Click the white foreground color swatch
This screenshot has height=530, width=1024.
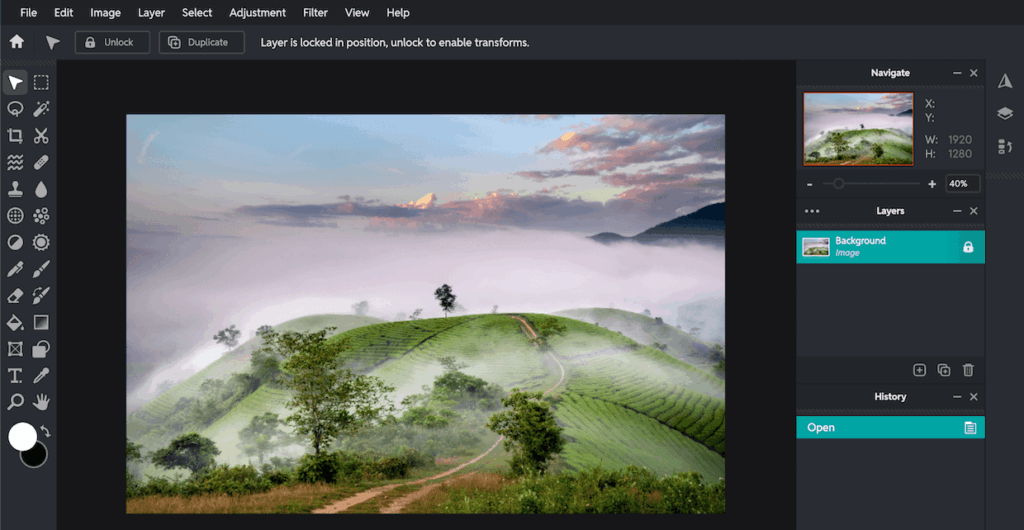[22, 436]
